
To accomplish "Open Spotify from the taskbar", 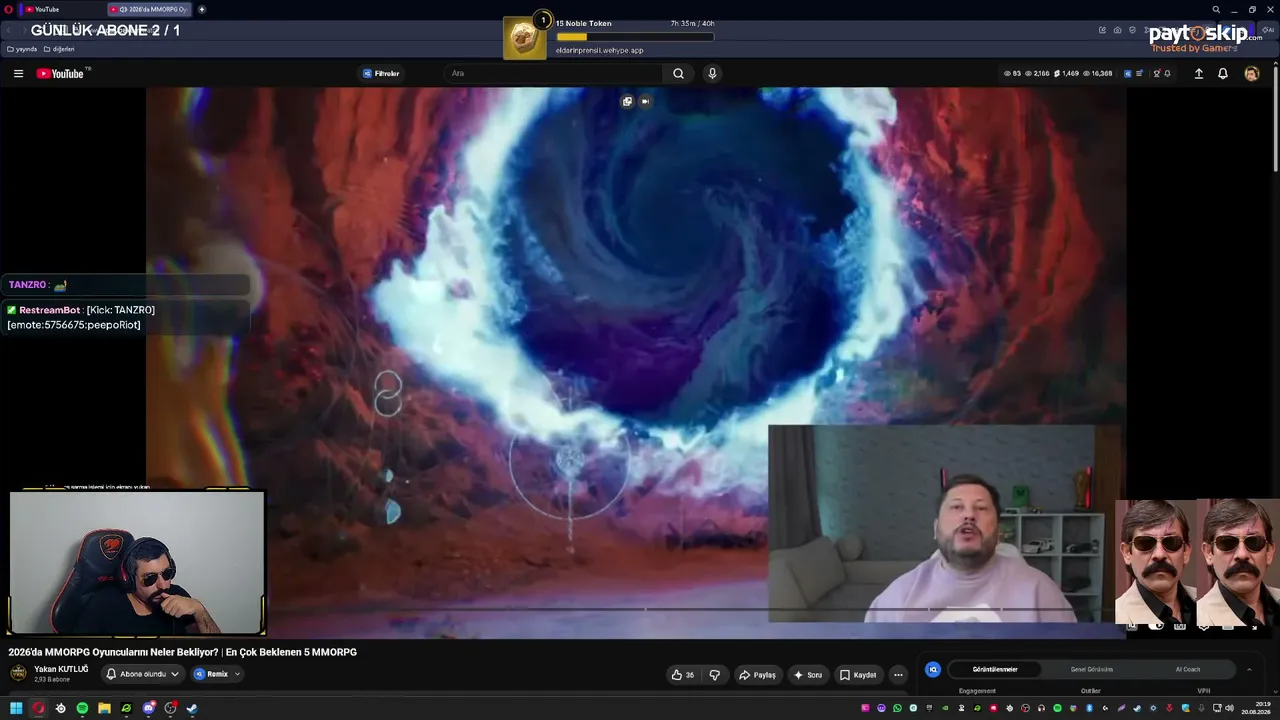I will pyautogui.click(x=82, y=708).
